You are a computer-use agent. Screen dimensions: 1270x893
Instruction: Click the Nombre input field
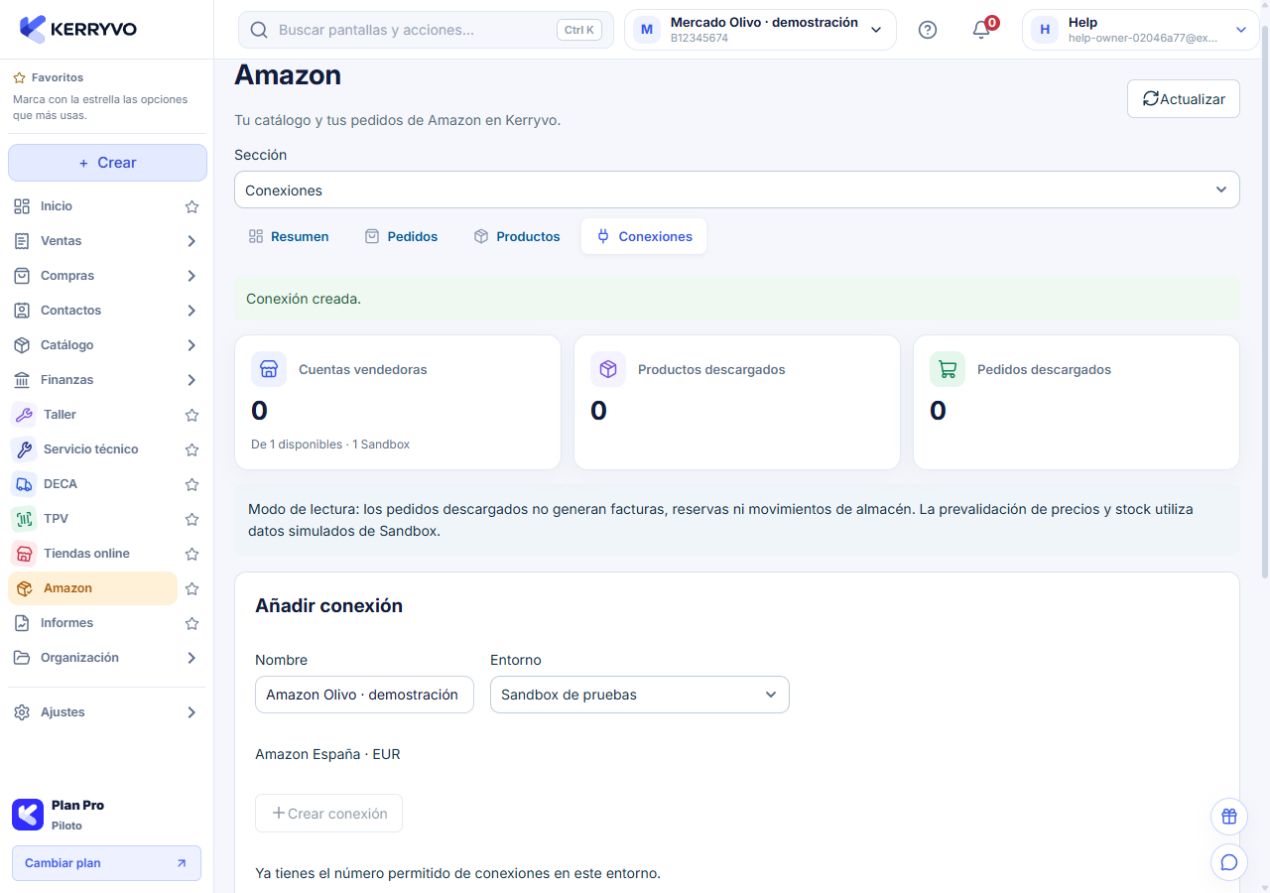tap(364, 694)
